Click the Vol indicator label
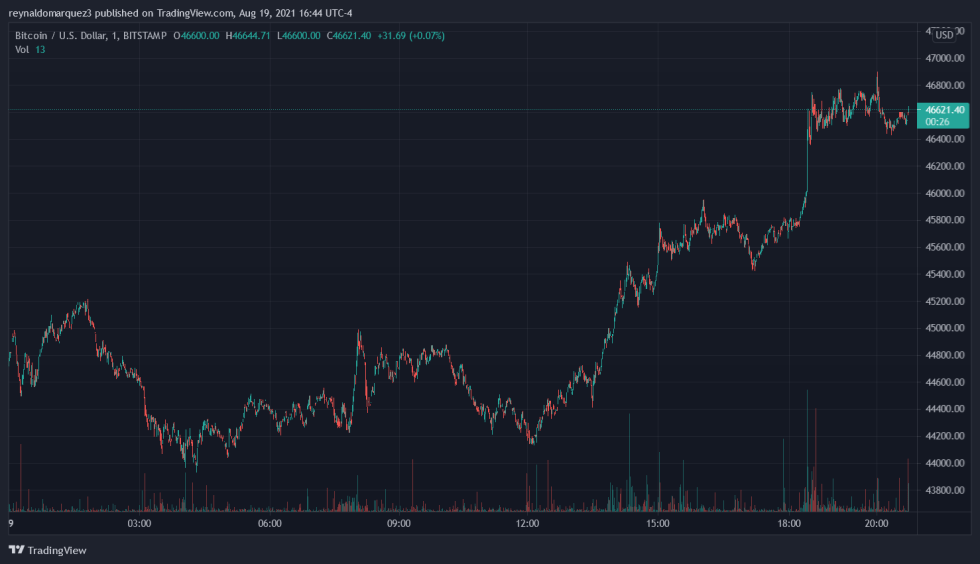 click(22, 49)
